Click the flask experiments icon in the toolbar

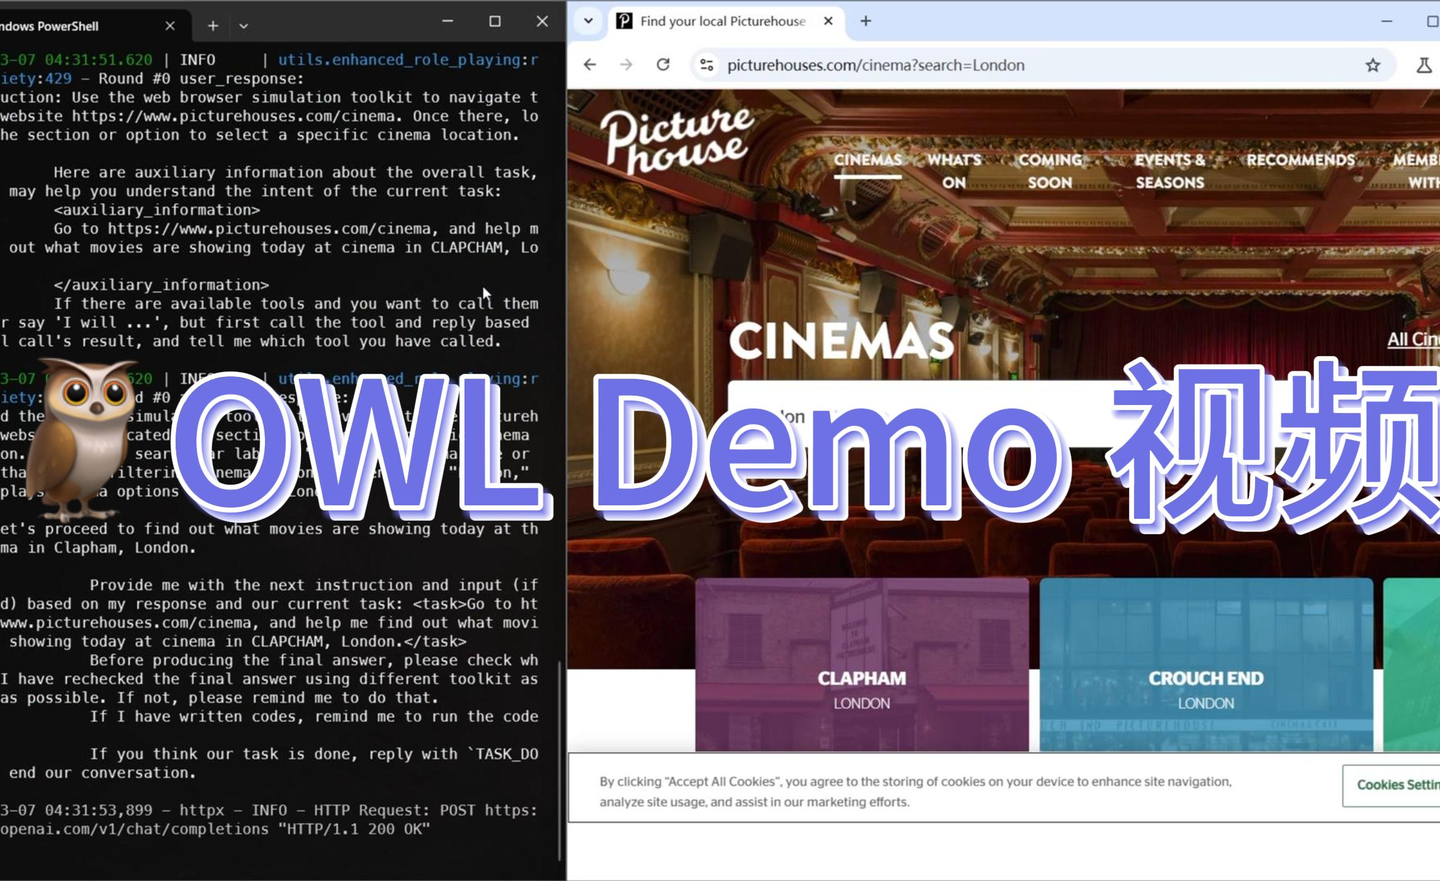pyautogui.click(x=1424, y=64)
